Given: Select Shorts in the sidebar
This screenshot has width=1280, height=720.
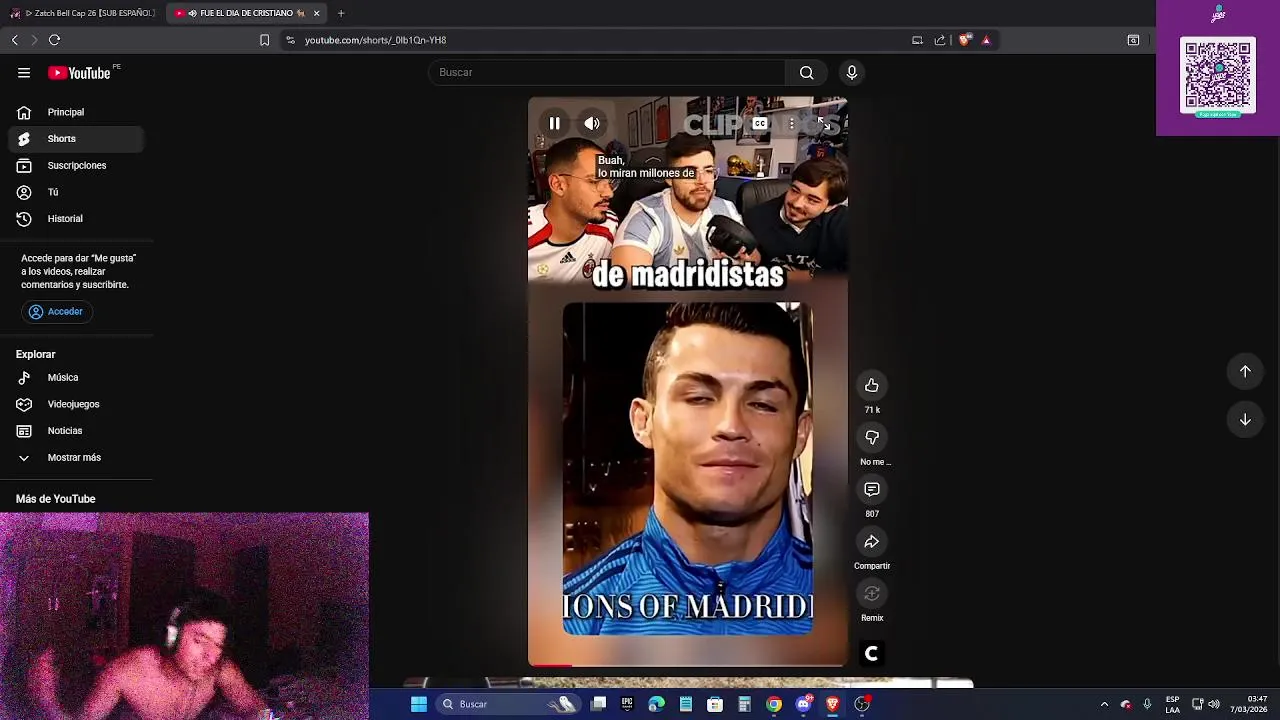Looking at the screenshot, I should (76, 139).
